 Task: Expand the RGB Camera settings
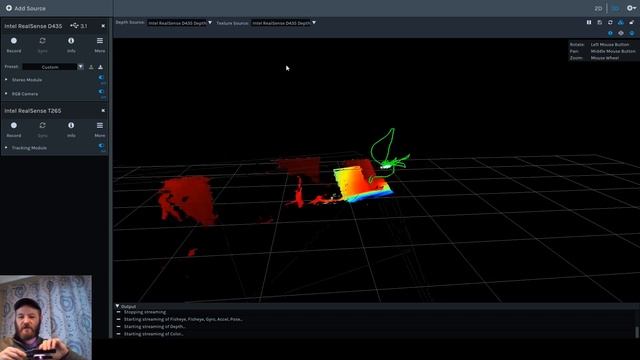point(6,93)
